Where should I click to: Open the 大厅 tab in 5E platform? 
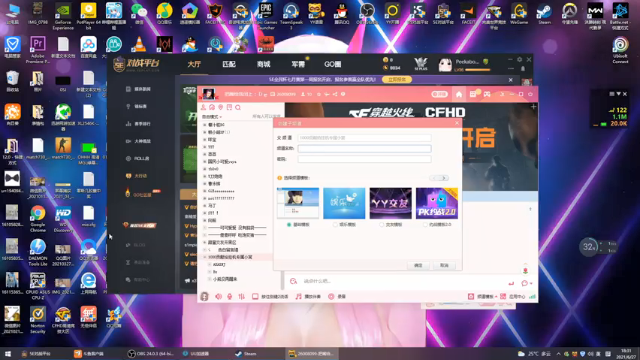coord(194,64)
